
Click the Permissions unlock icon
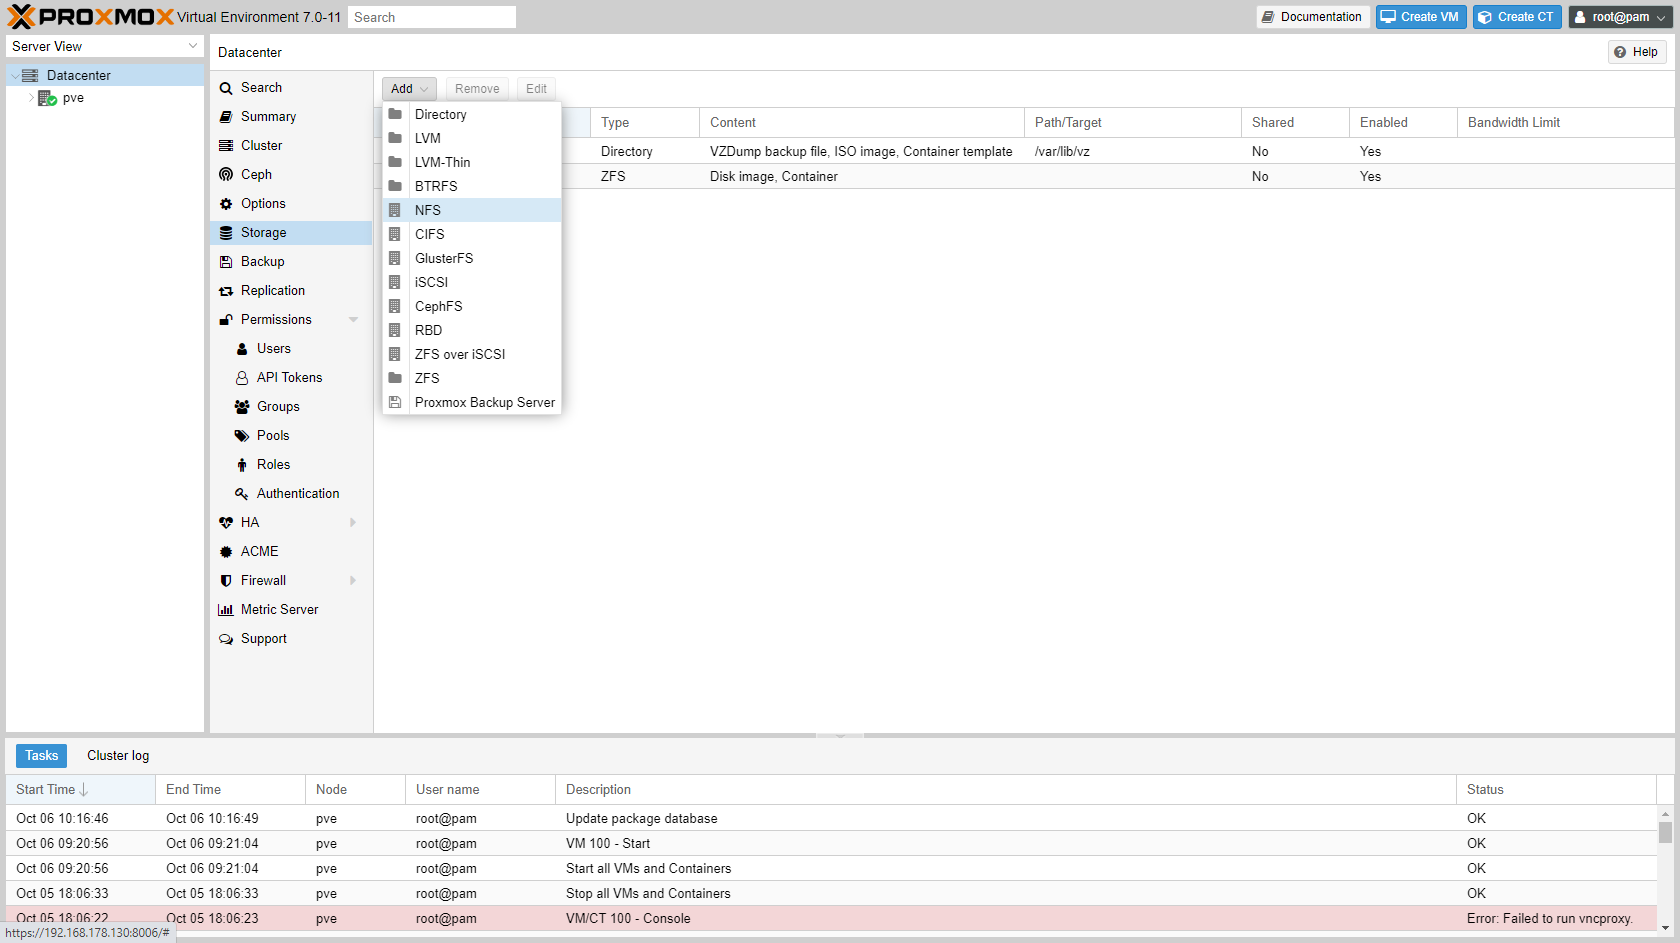(226, 320)
